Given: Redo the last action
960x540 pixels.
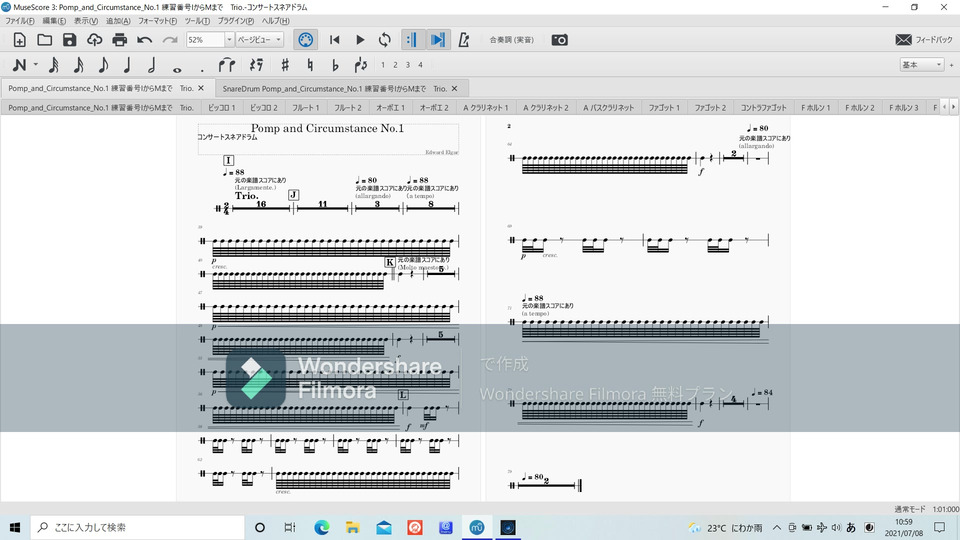Looking at the screenshot, I should (170, 40).
